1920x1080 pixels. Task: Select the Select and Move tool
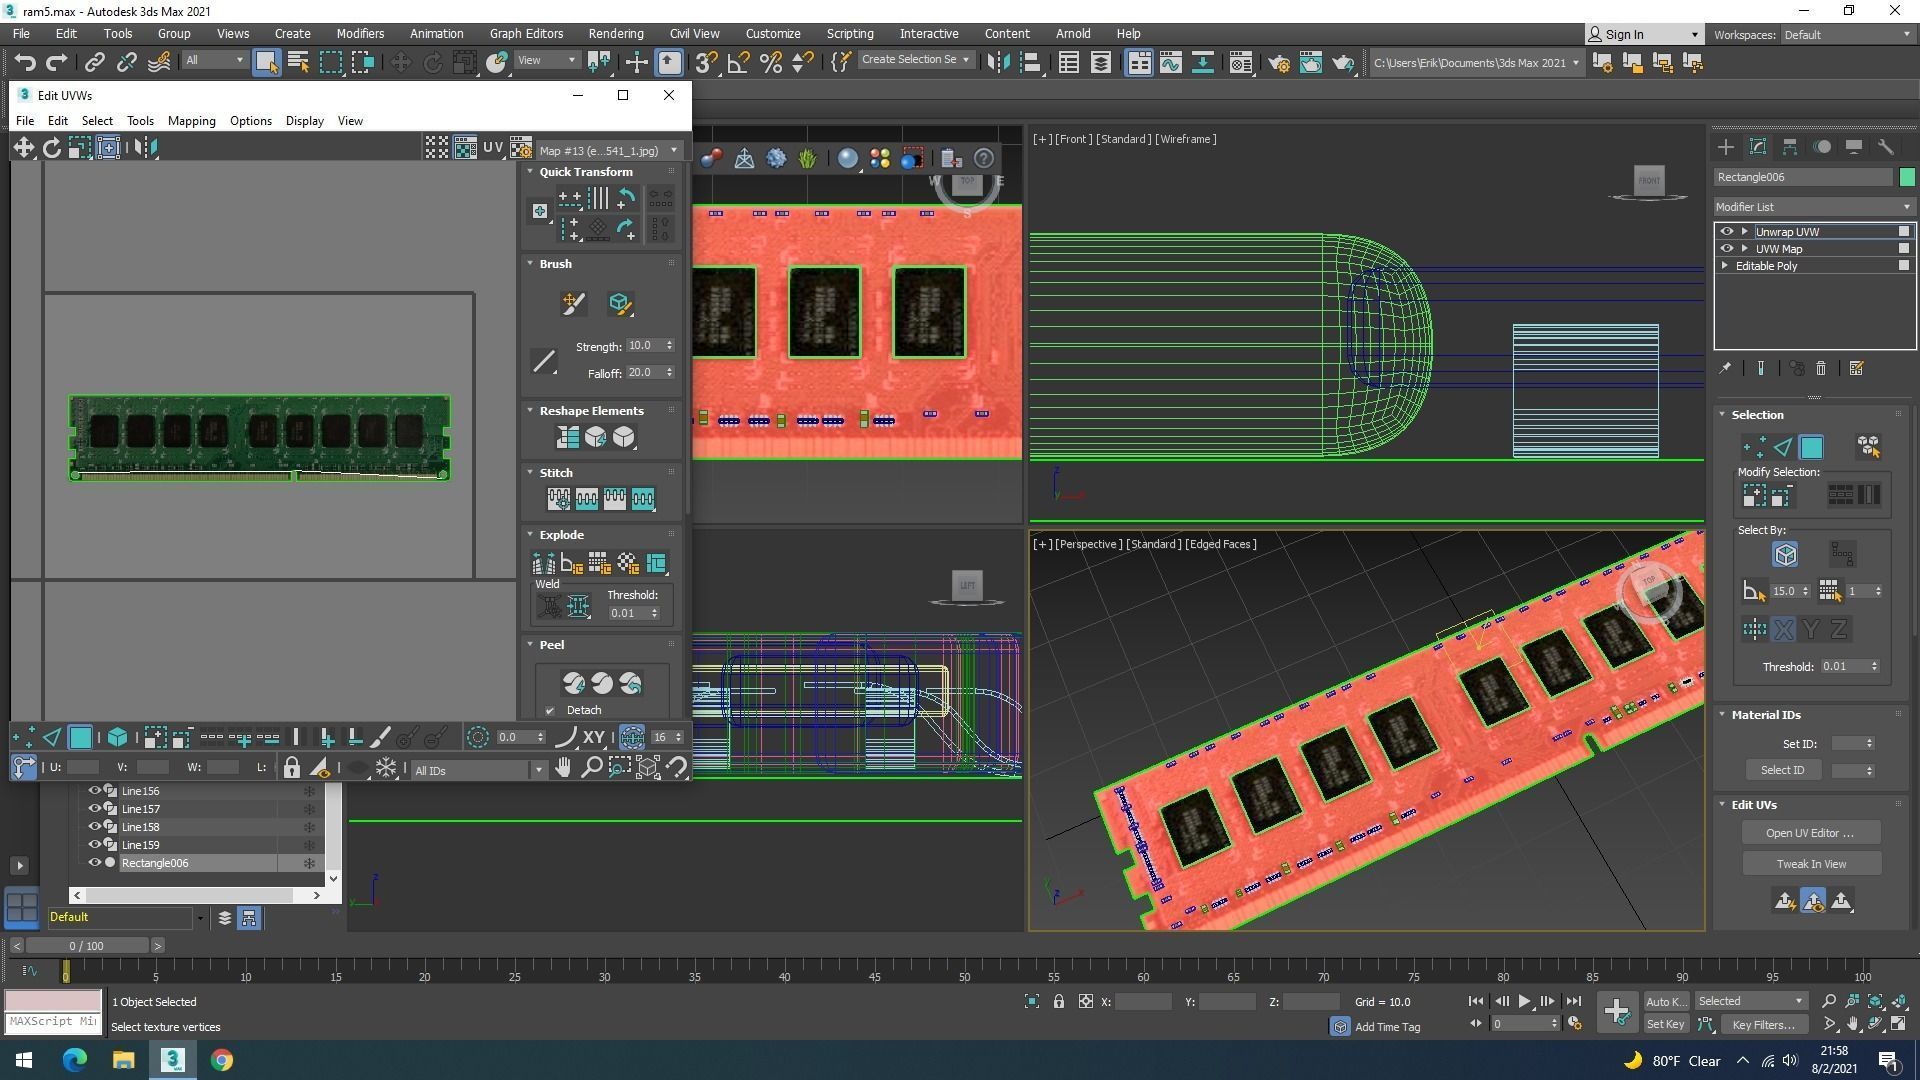(x=400, y=62)
